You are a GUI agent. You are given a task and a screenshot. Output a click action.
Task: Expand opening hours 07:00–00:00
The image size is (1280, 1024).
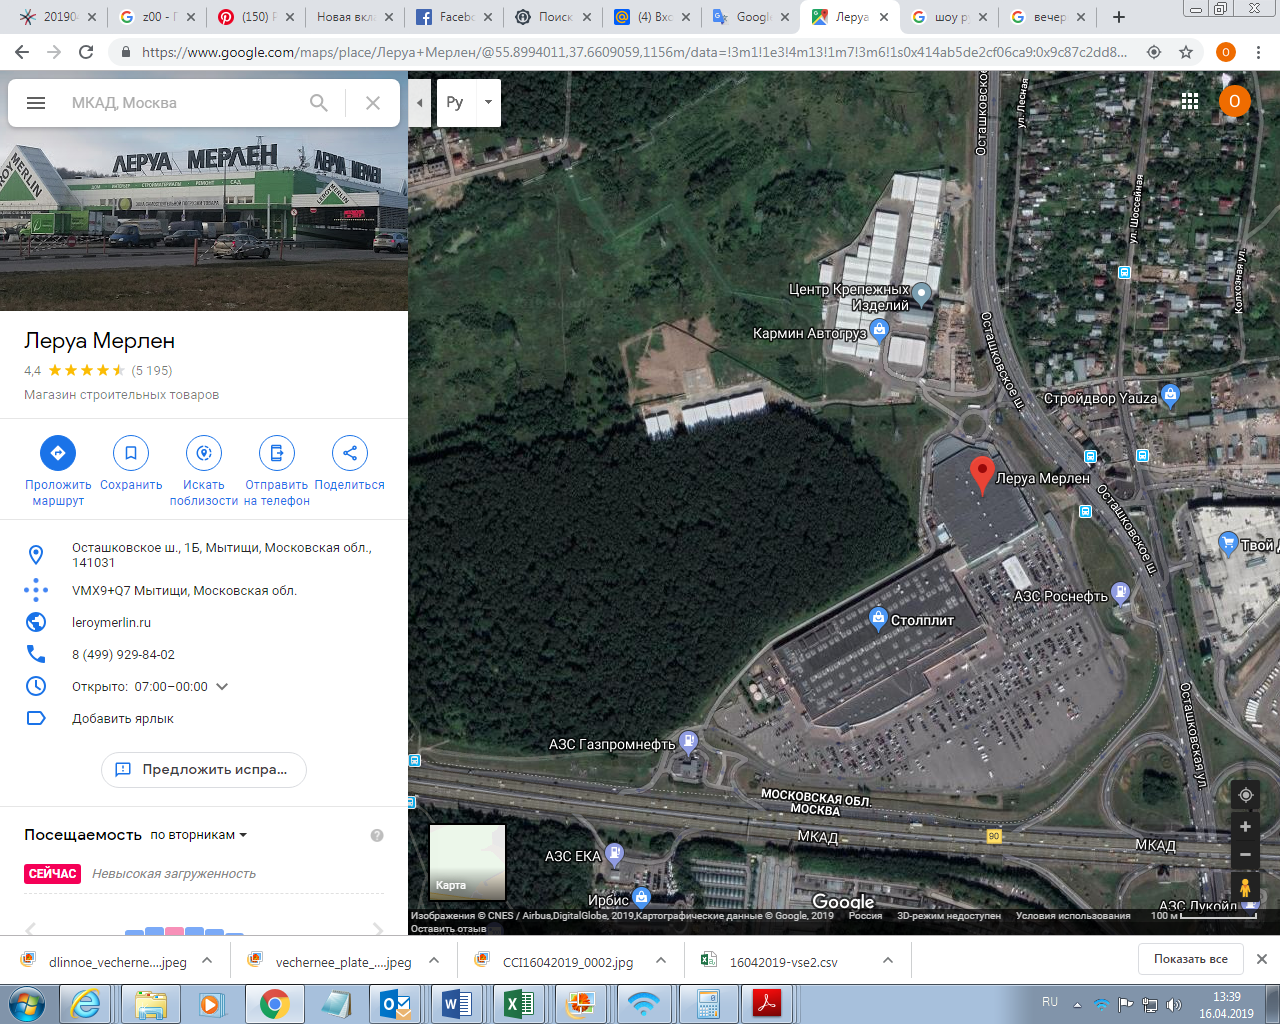pos(222,687)
